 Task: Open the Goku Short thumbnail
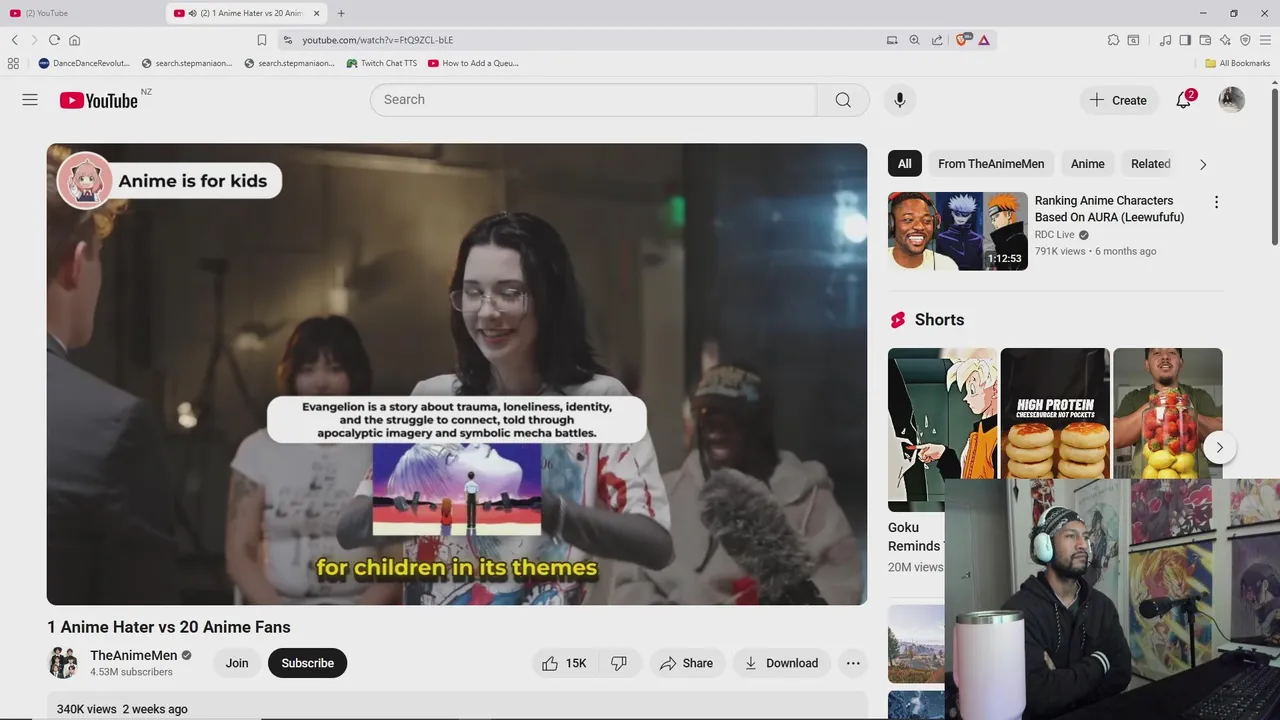point(942,430)
